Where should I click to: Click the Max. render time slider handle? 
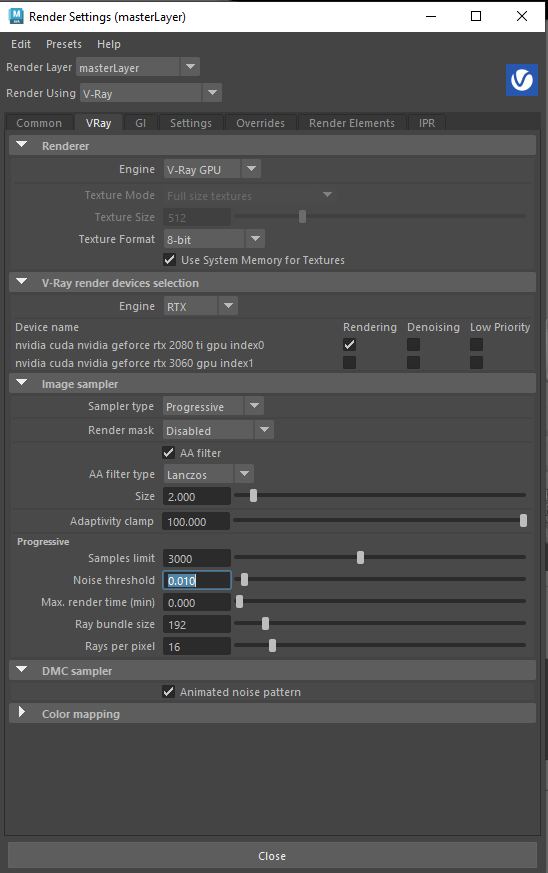point(239,601)
